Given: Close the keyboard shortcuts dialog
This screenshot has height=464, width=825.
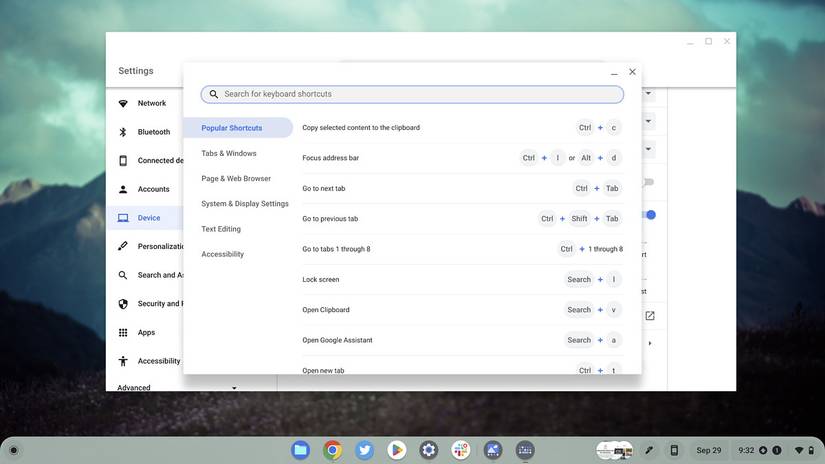Looking at the screenshot, I should click(632, 72).
